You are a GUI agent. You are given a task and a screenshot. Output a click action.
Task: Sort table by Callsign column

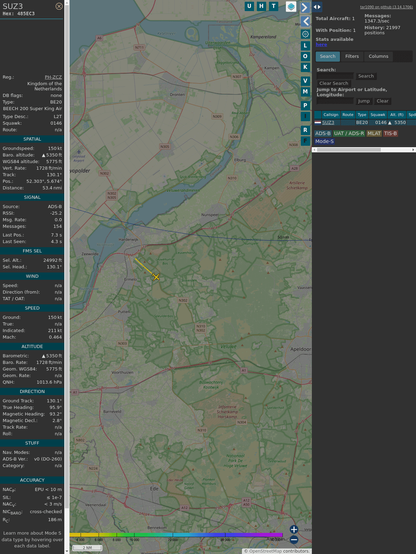[x=330, y=115]
